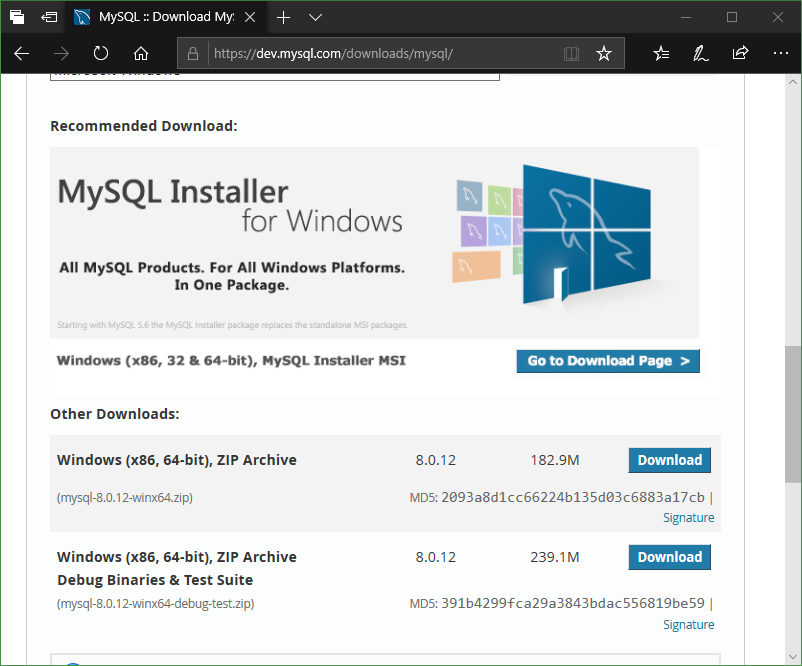The height and width of the screenshot is (666, 802).
Task: Click the Add notes pen icon
Action: (x=701, y=53)
